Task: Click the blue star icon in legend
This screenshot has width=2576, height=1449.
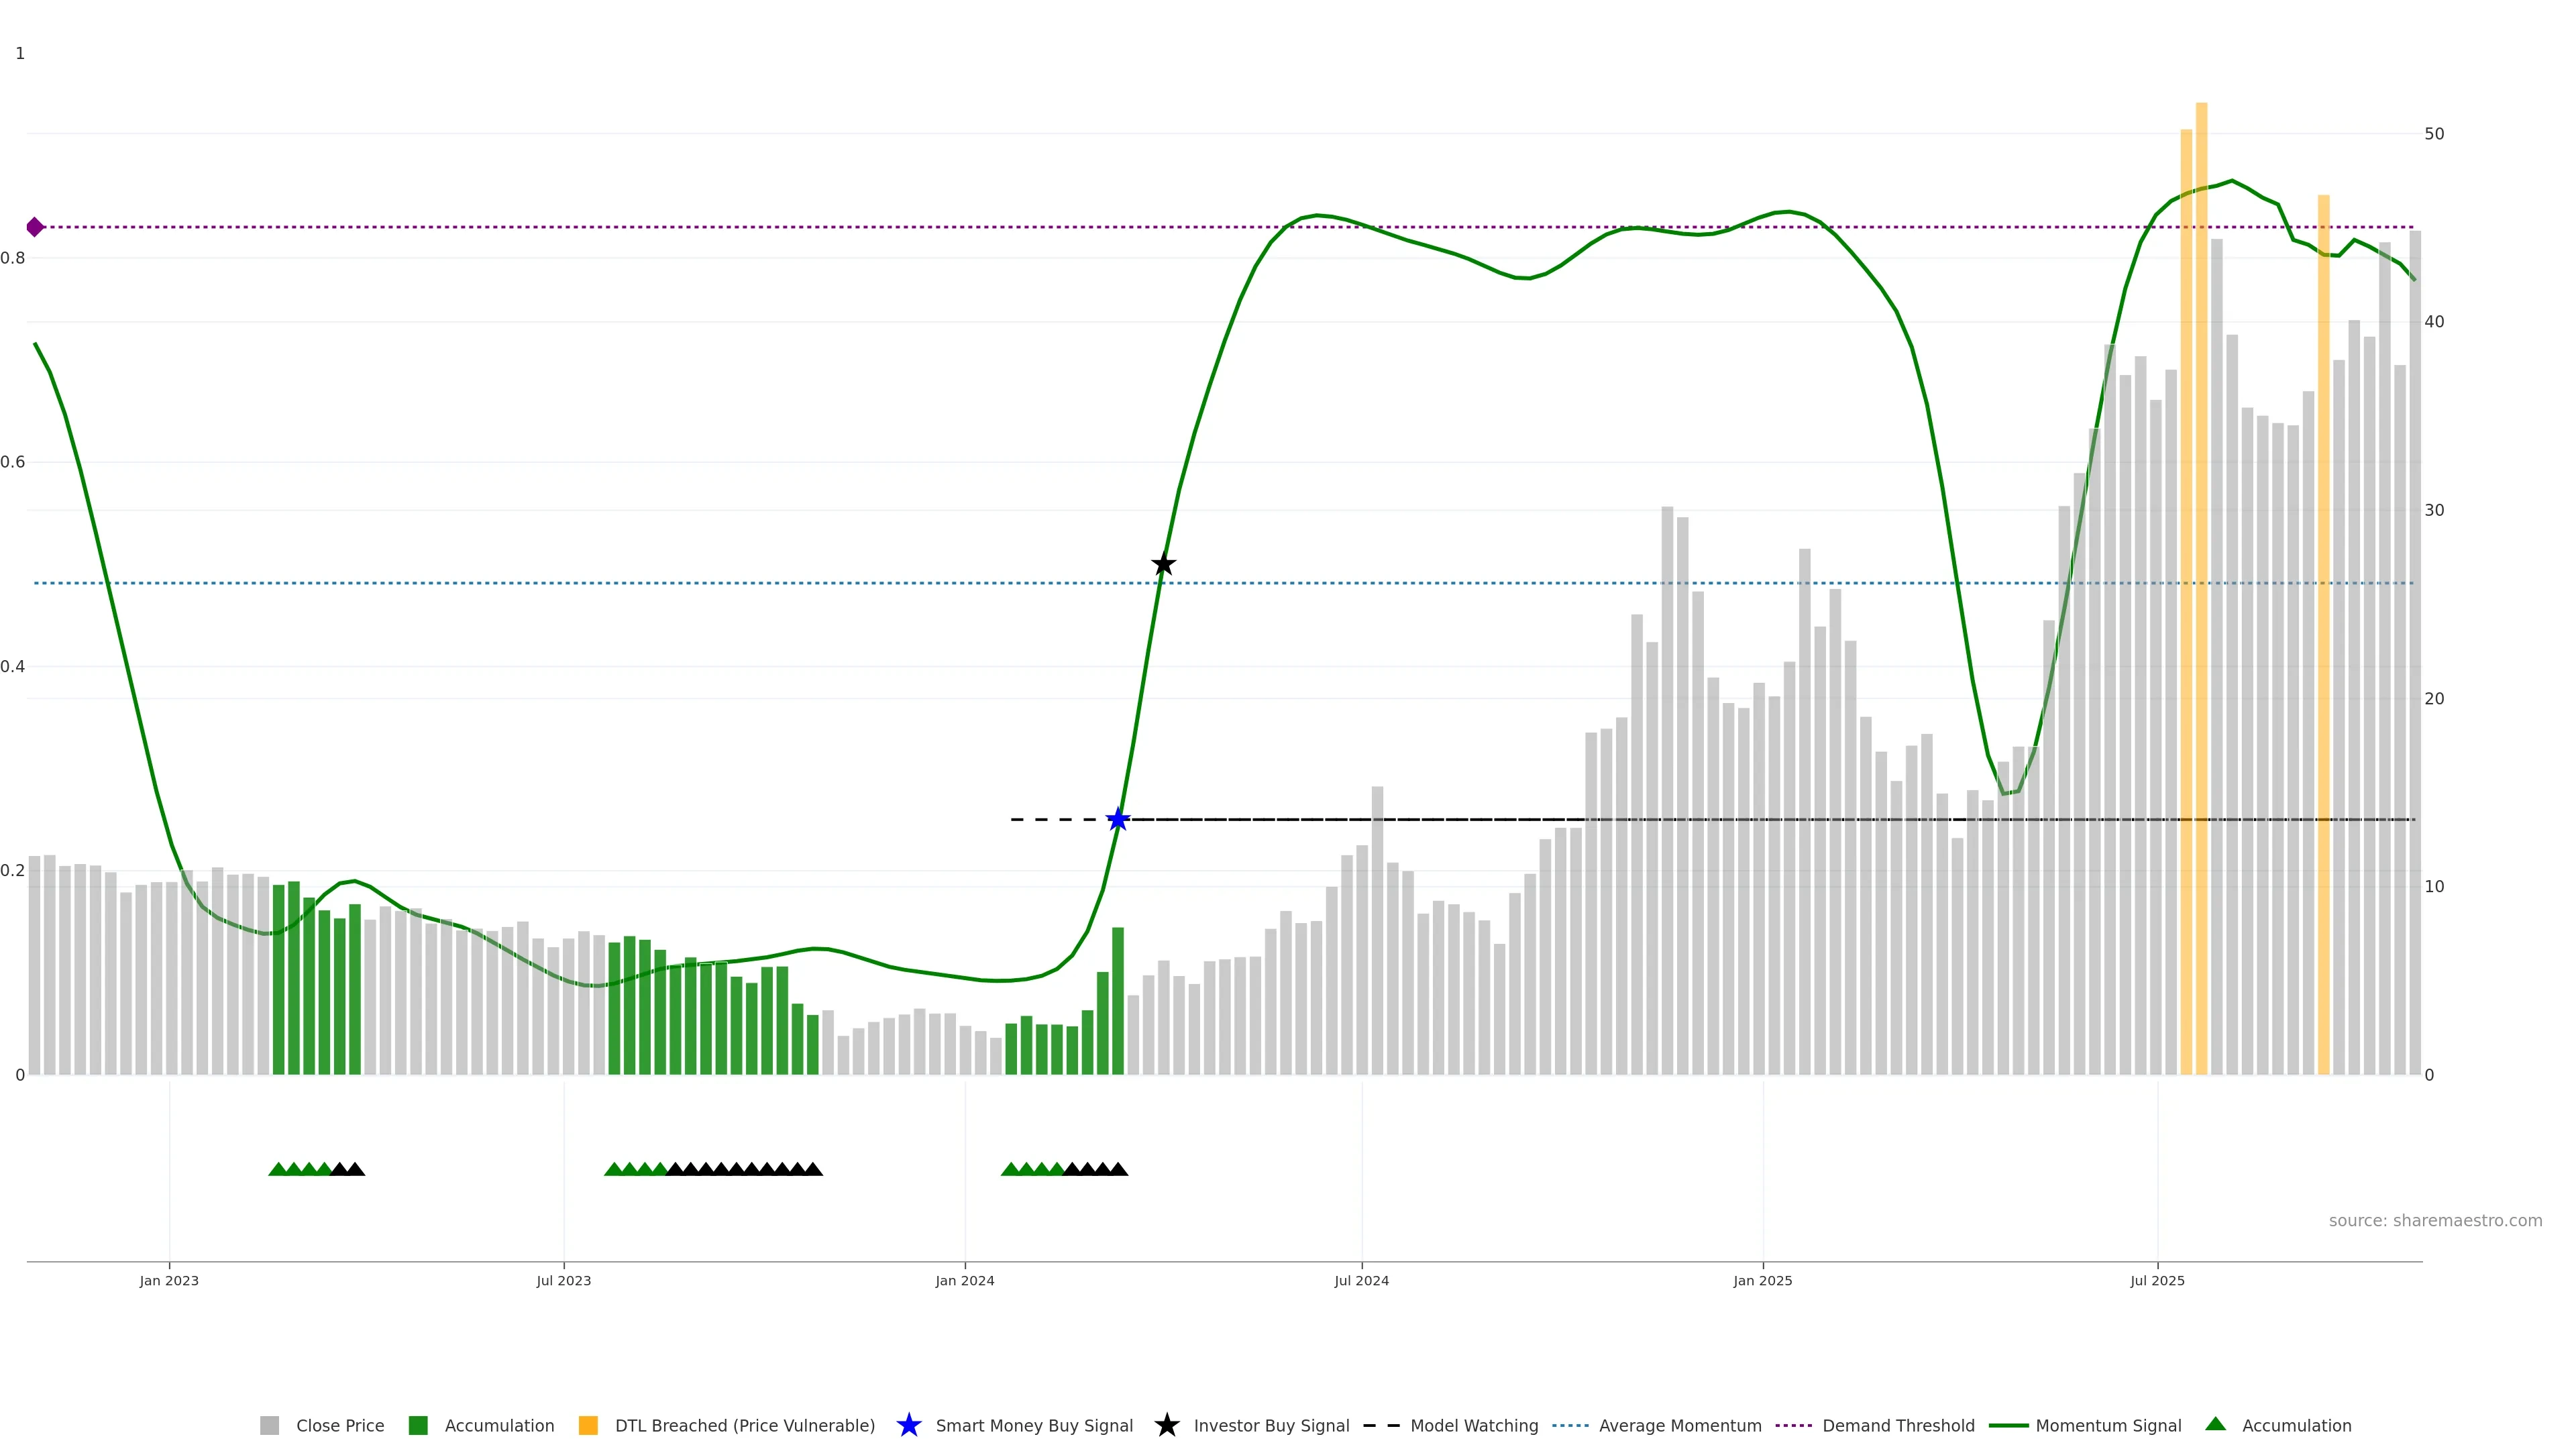Action: tap(908, 1425)
